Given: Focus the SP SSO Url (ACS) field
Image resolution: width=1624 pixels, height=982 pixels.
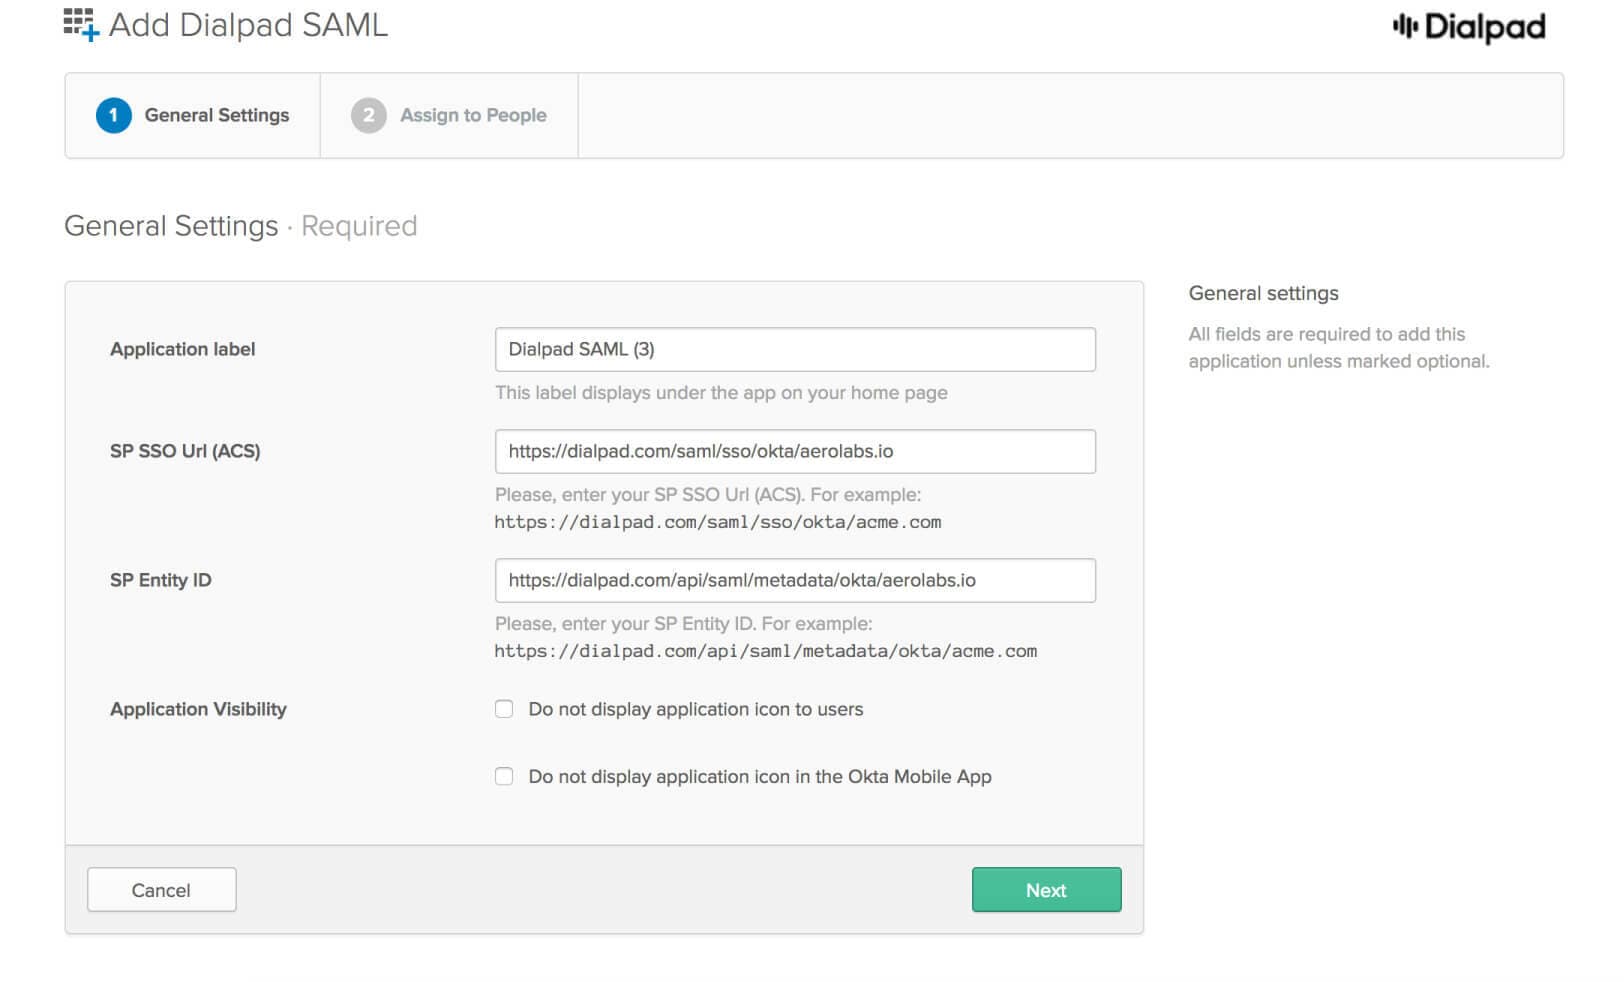Looking at the screenshot, I should click(x=795, y=451).
